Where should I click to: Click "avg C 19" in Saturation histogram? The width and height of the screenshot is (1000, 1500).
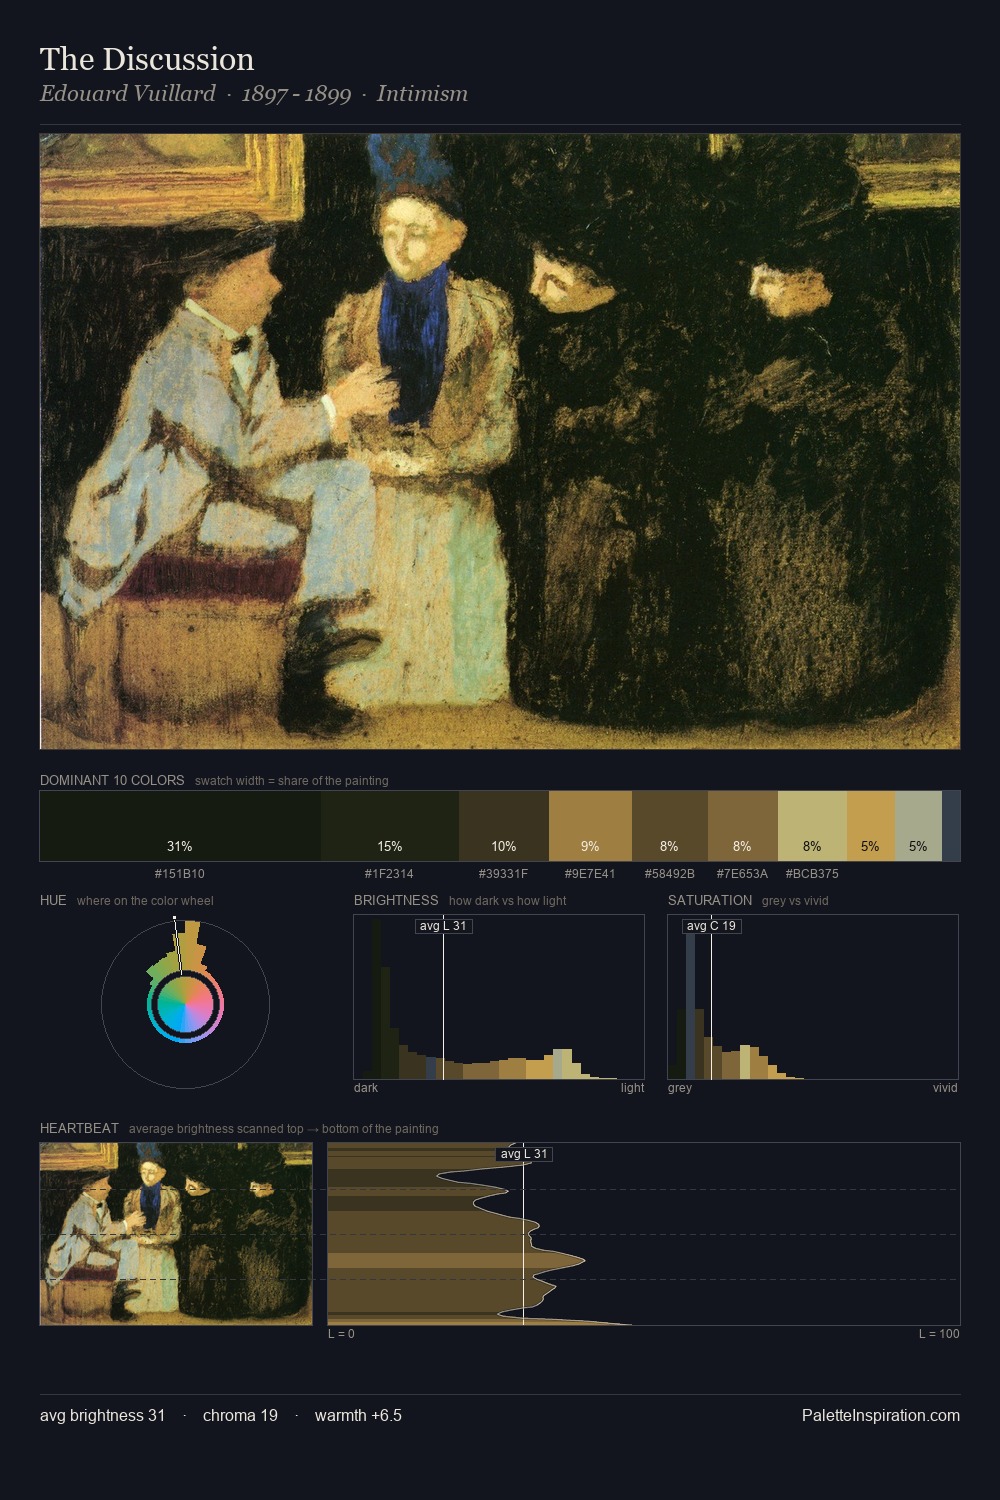pos(711,926)
